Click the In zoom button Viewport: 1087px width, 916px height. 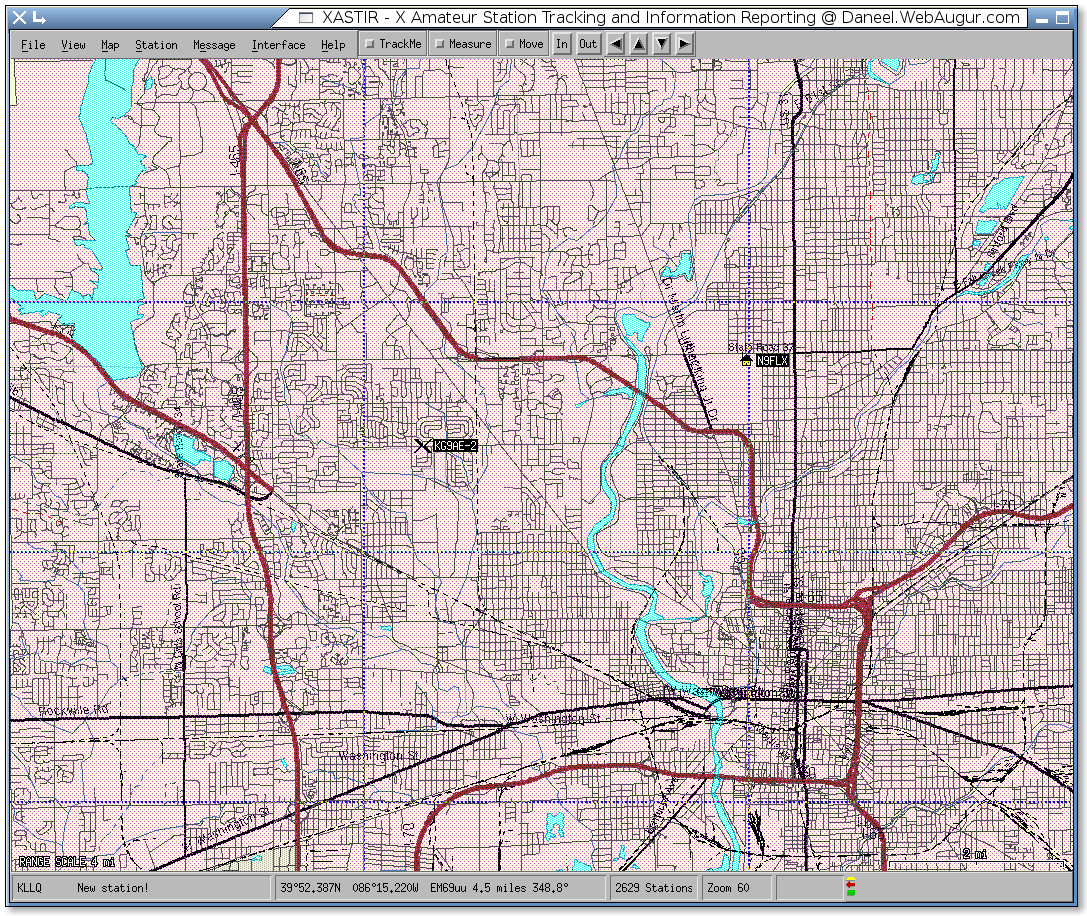point(562,44)
